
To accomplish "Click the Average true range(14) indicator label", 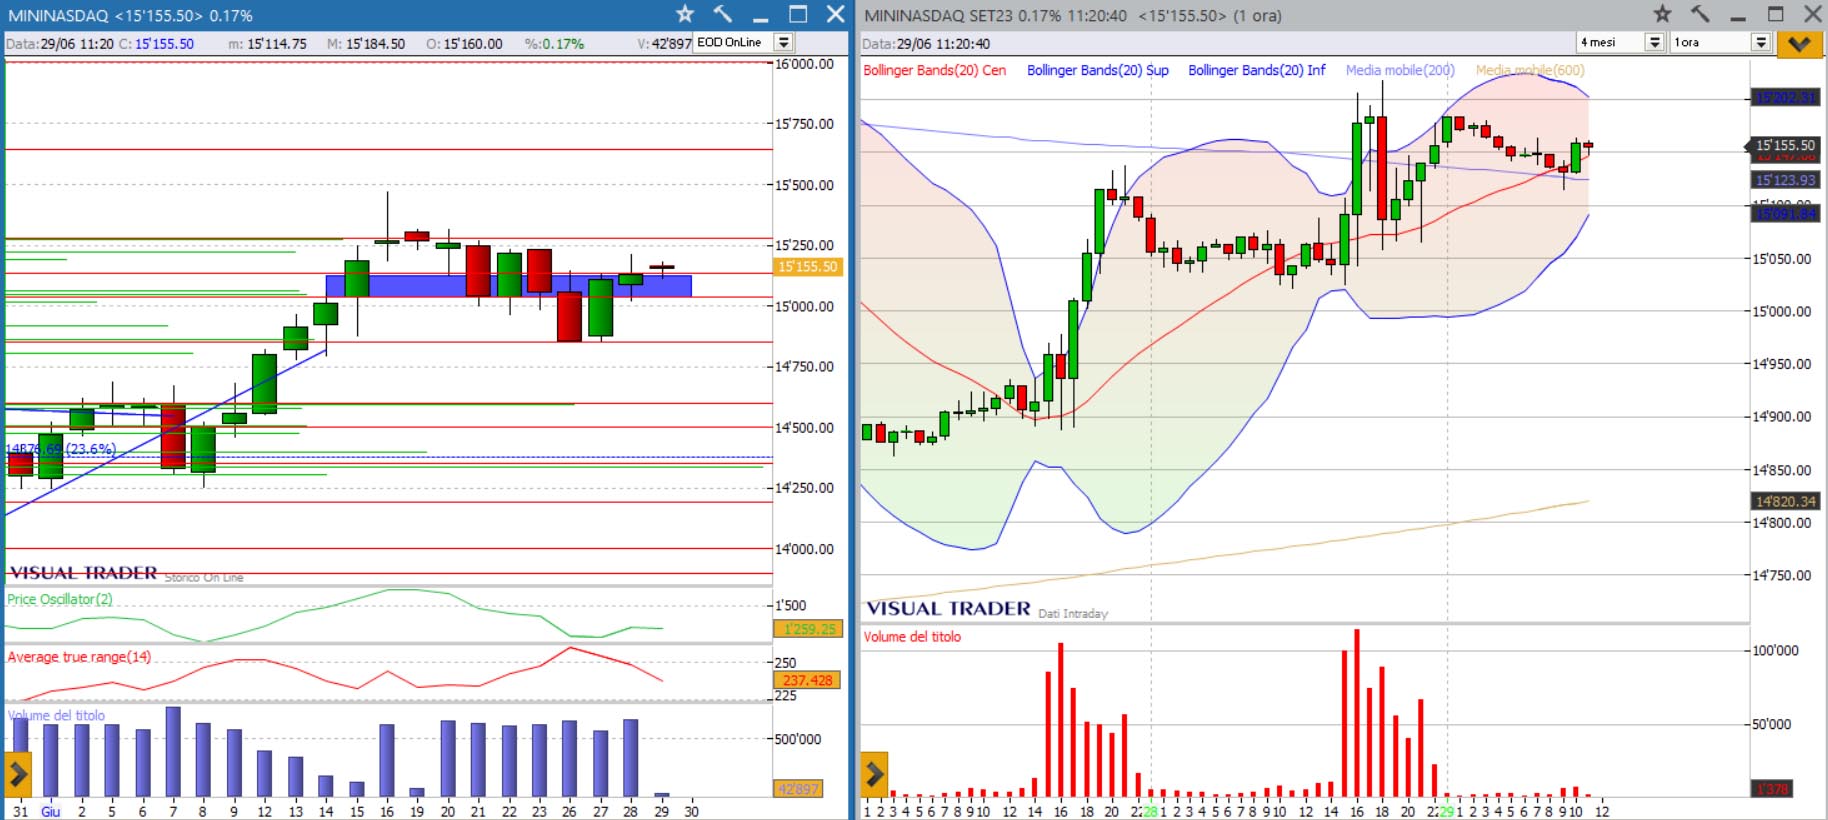I will (79, 657).
